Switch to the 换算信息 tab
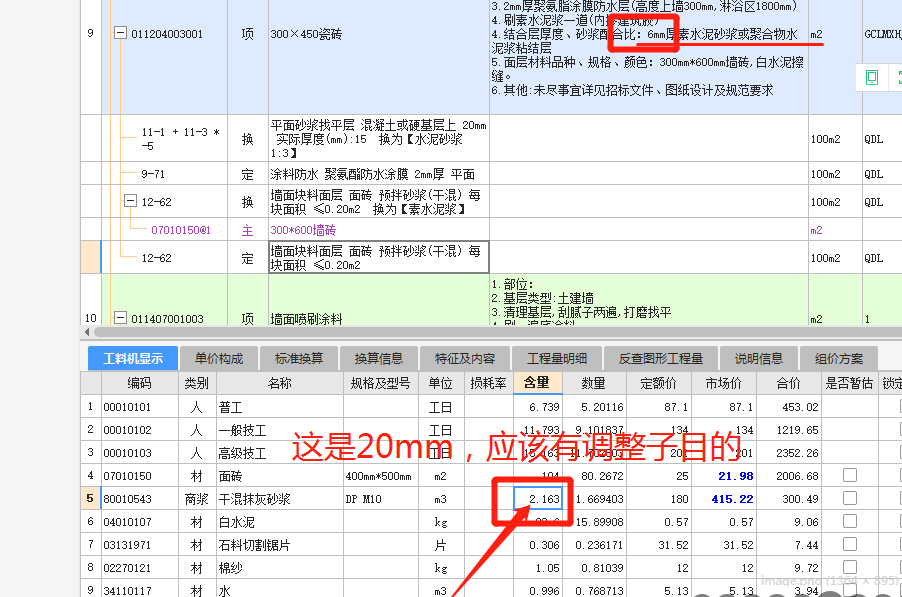 click(379, 358)
